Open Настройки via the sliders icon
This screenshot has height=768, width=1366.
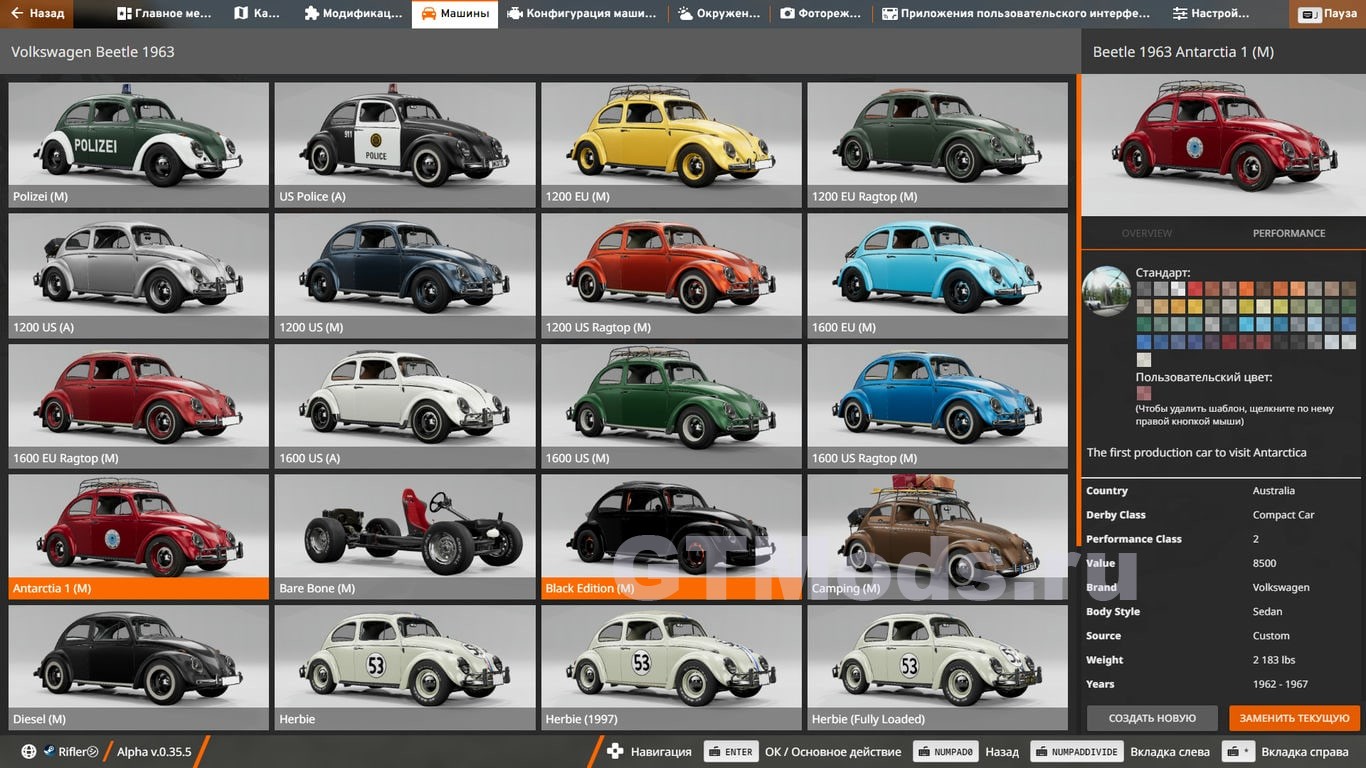[x=1180, y=14]
